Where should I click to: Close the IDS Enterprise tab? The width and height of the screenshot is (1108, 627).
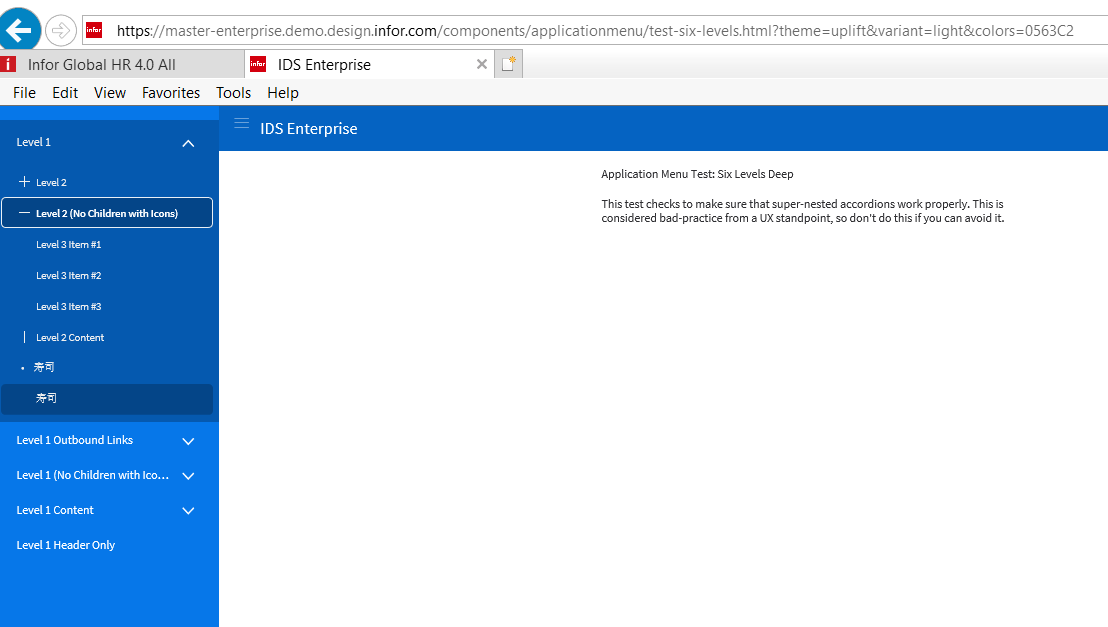click(482, 64)
